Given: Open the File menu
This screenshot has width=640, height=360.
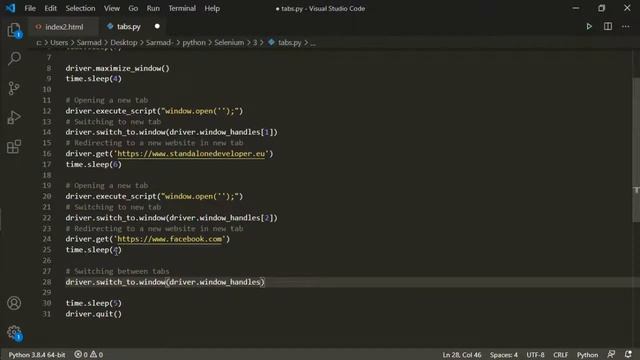Looking at the screenshot, I should [x=30, y=8].
